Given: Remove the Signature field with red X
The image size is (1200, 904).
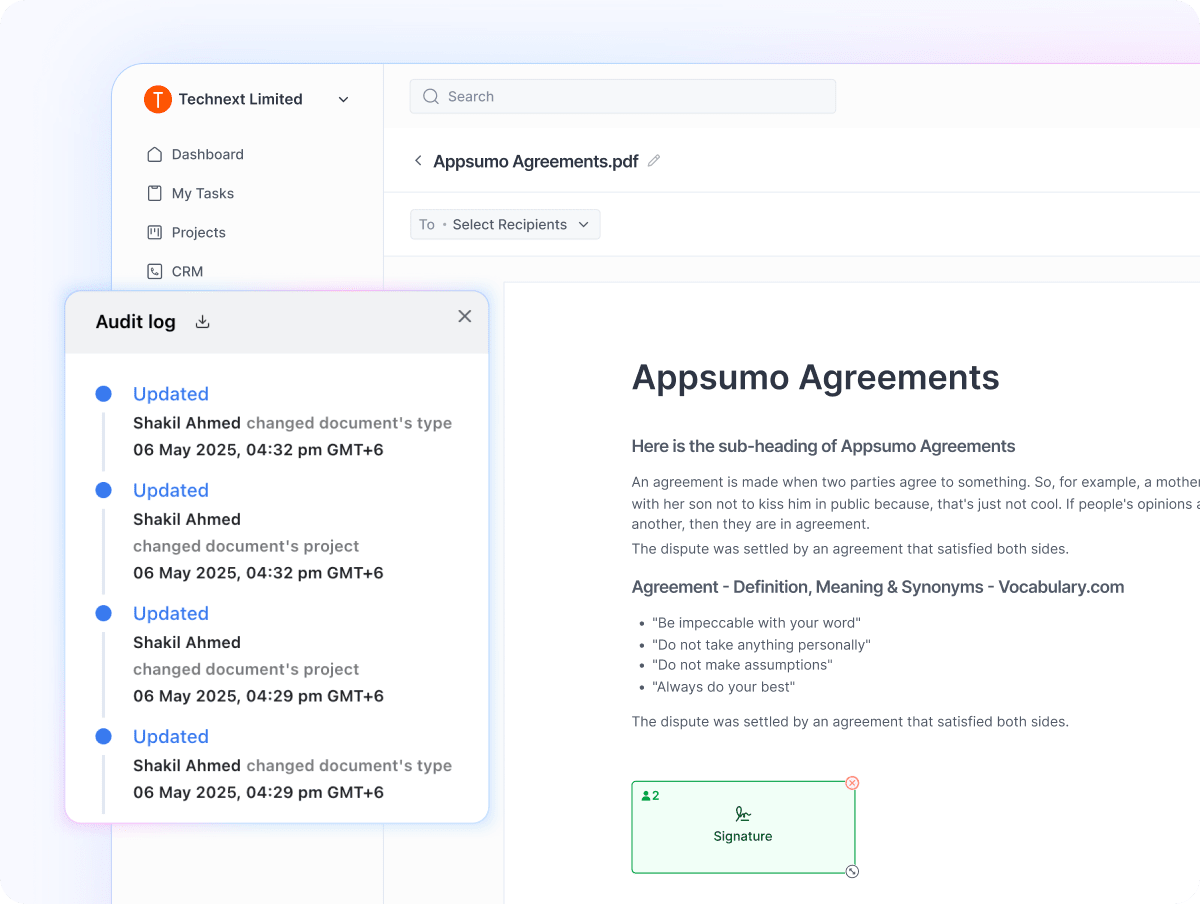Looking at the screenshot, I should pyautogui.click(x=852, y=783).
